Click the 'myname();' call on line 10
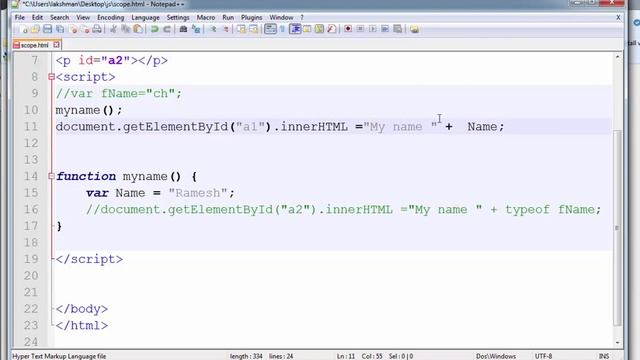The height and width of the screenshot is (360, 640). pos(89,110)
